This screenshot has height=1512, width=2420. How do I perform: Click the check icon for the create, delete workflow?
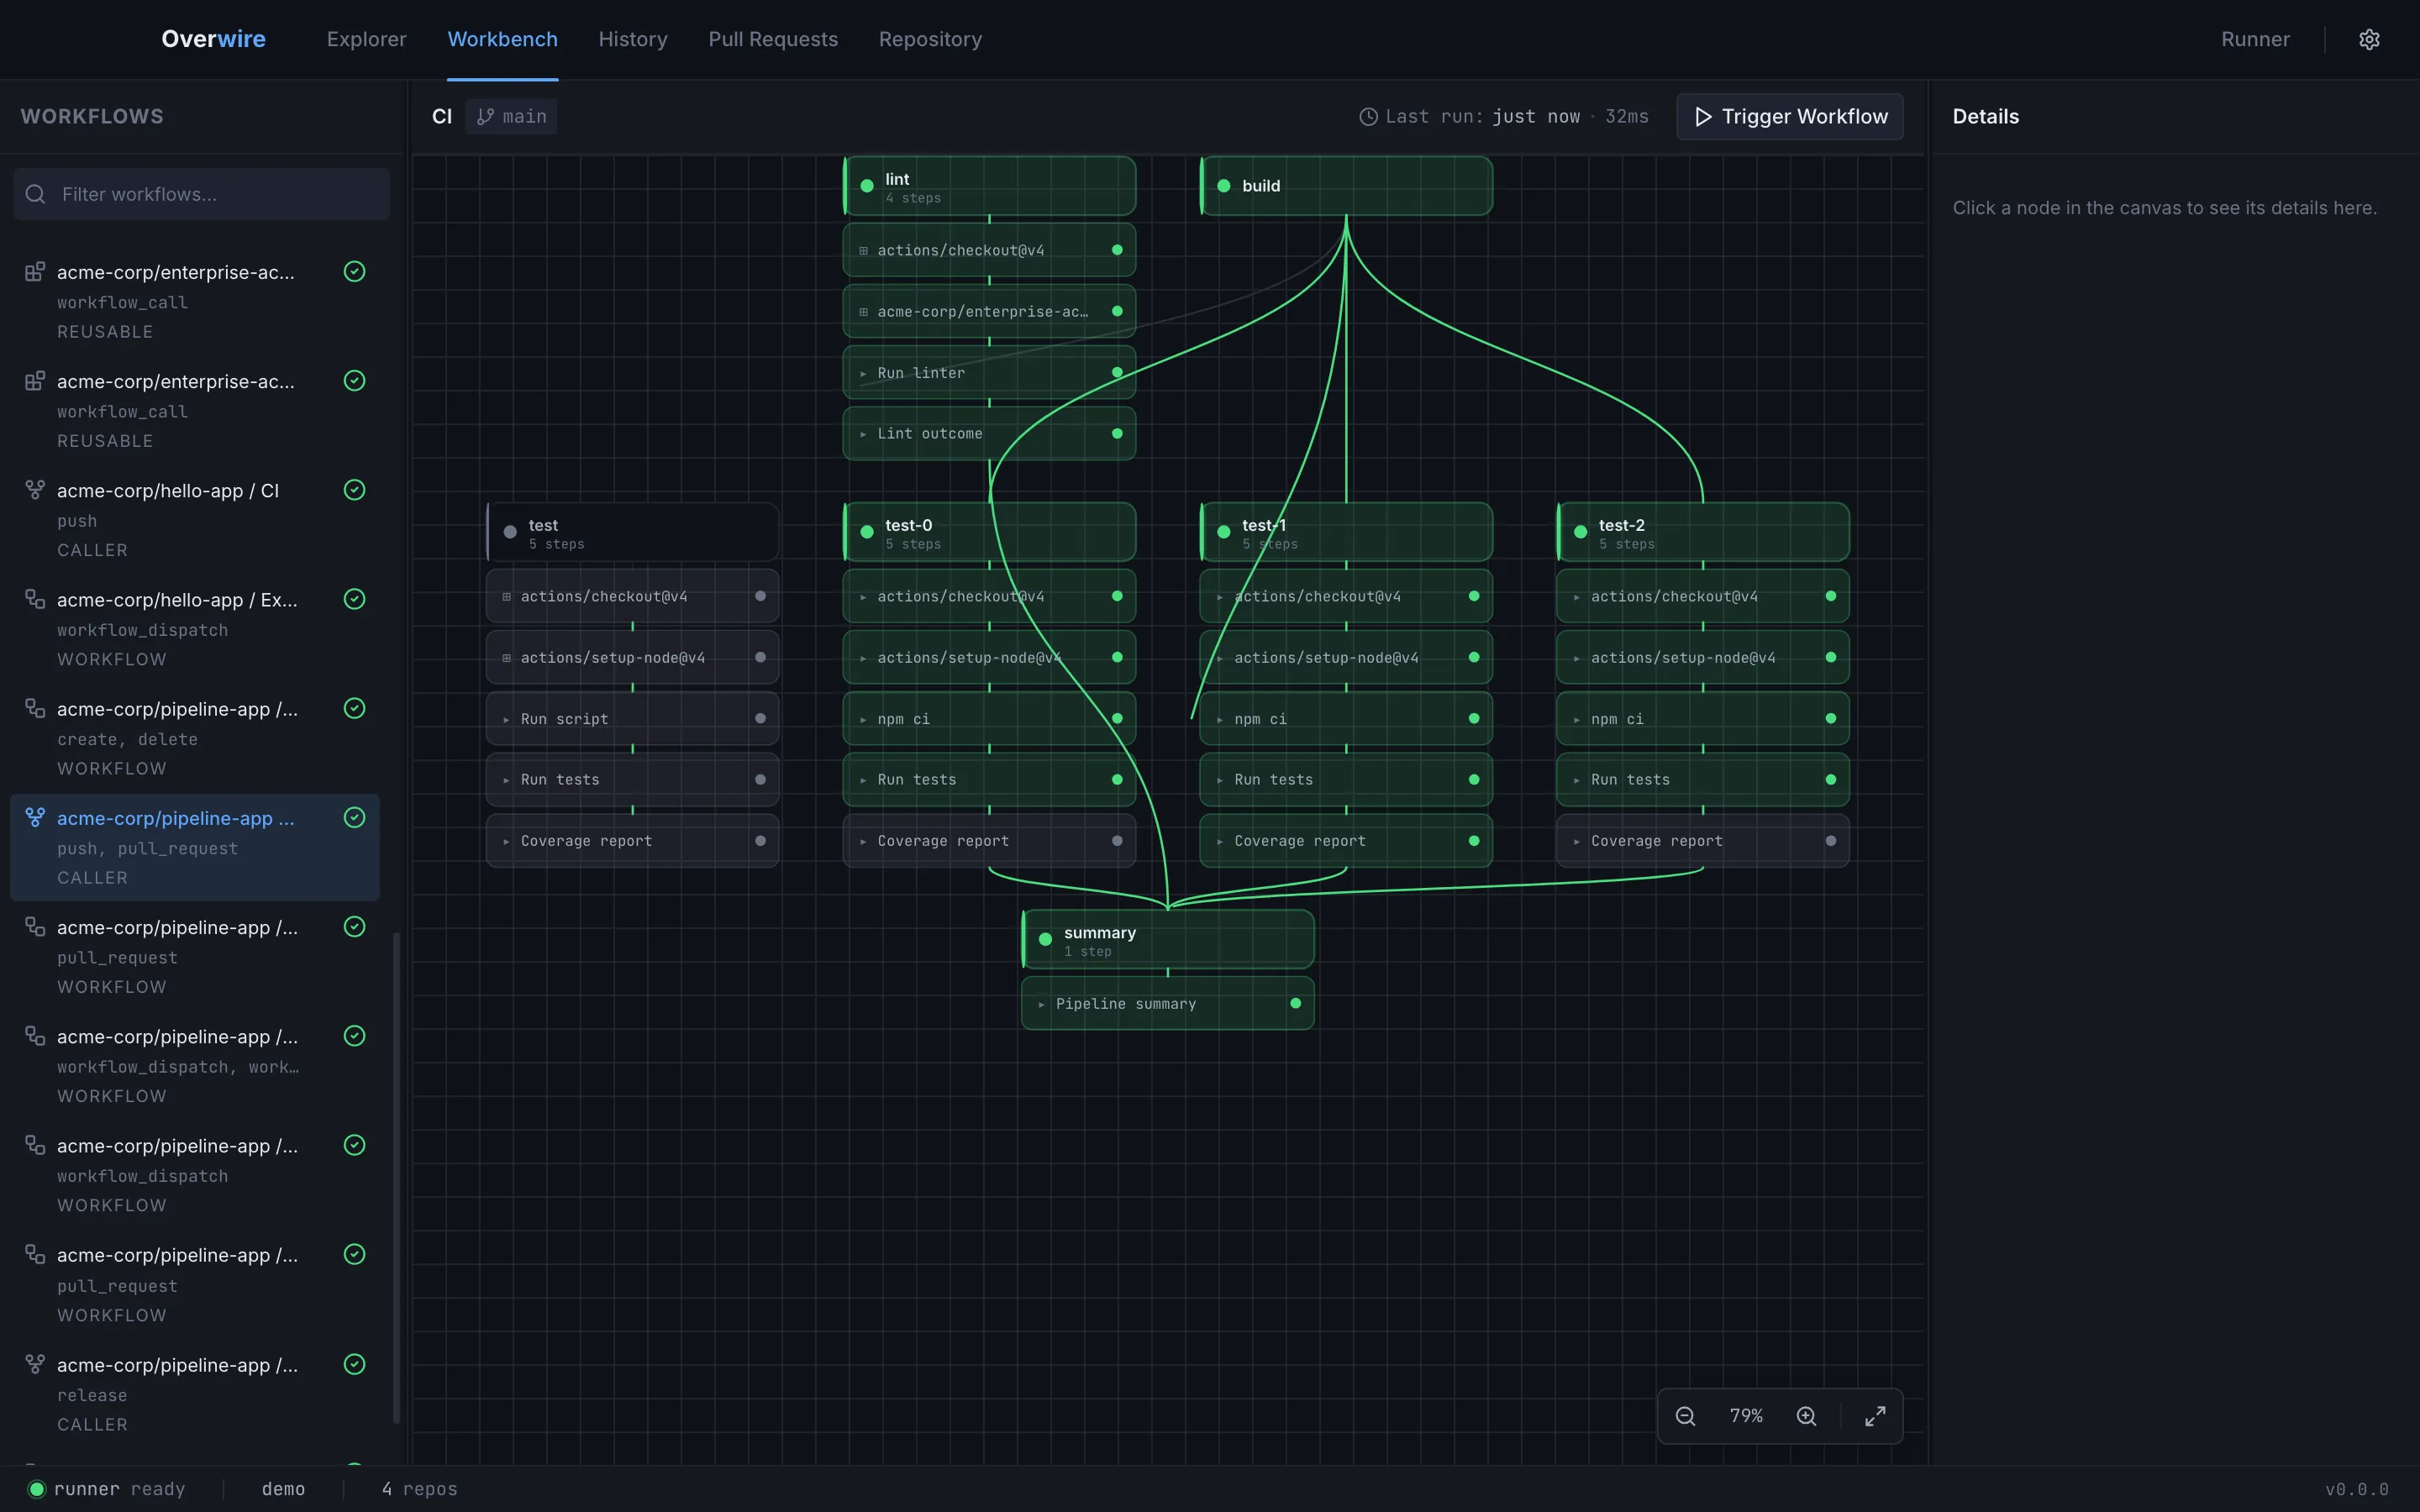(354, 708)
